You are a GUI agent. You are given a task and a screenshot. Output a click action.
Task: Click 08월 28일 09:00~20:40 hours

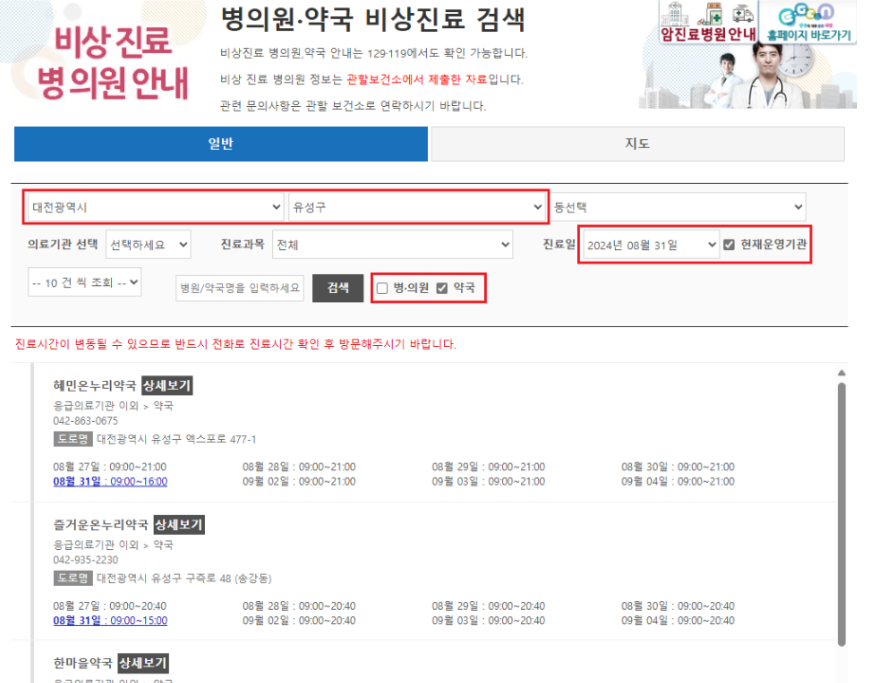[299, 606]
